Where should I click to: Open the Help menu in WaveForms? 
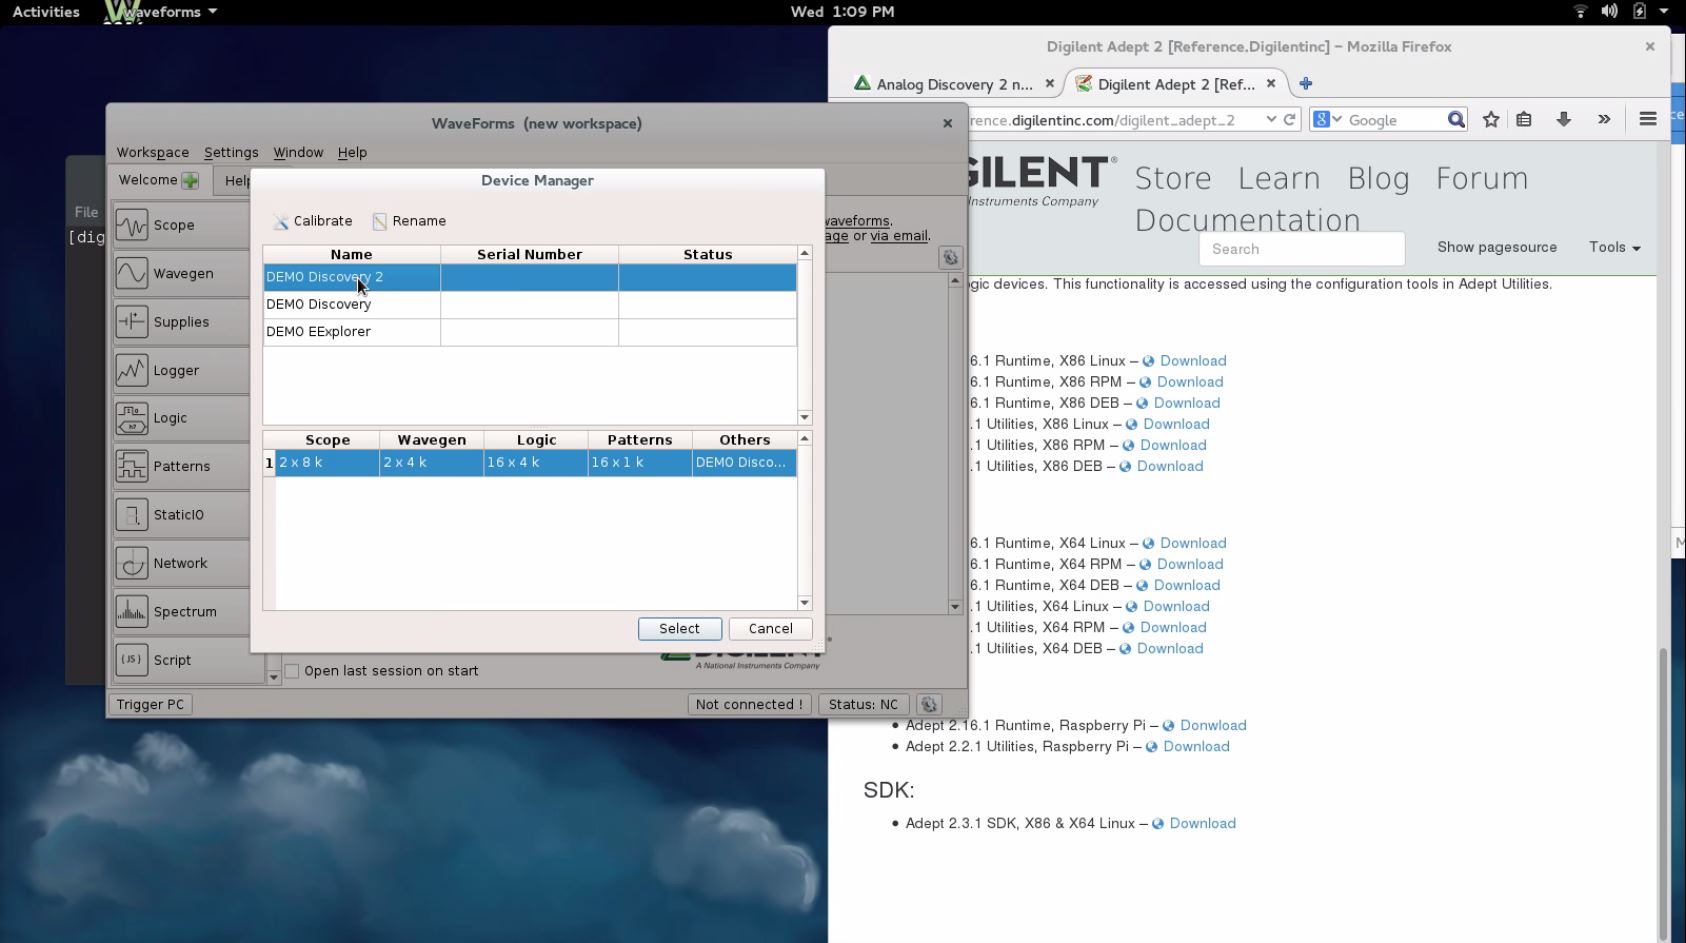pyautogui.click(x=352, y=152)
